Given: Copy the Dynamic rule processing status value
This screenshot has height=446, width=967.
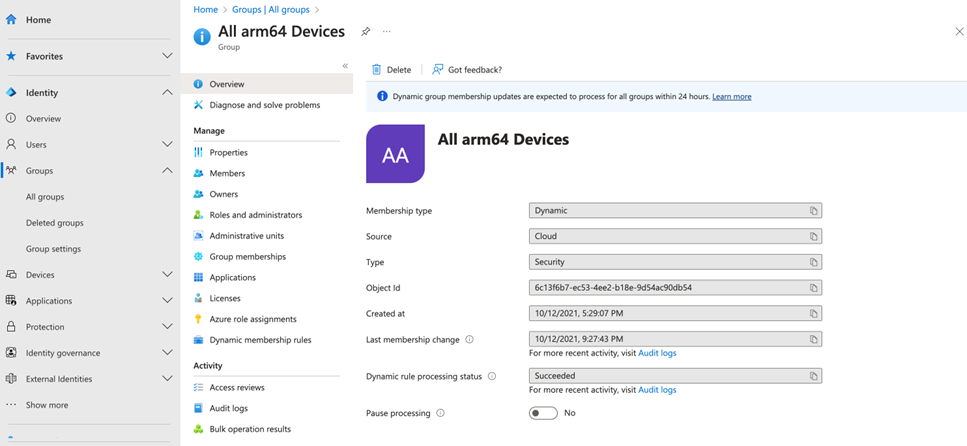Looking at the screenshot, I should tap(813, 376).
